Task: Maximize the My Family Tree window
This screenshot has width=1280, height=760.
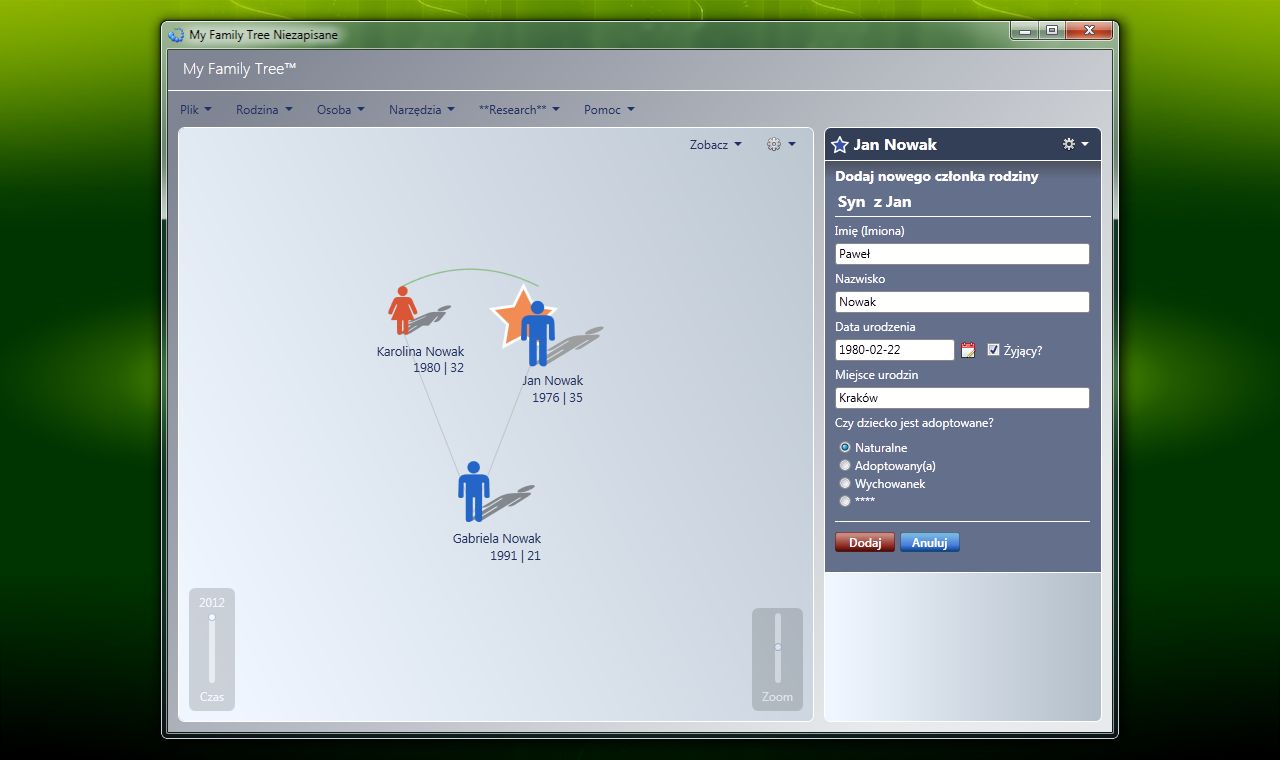Action: click(x=1052, y=31)
